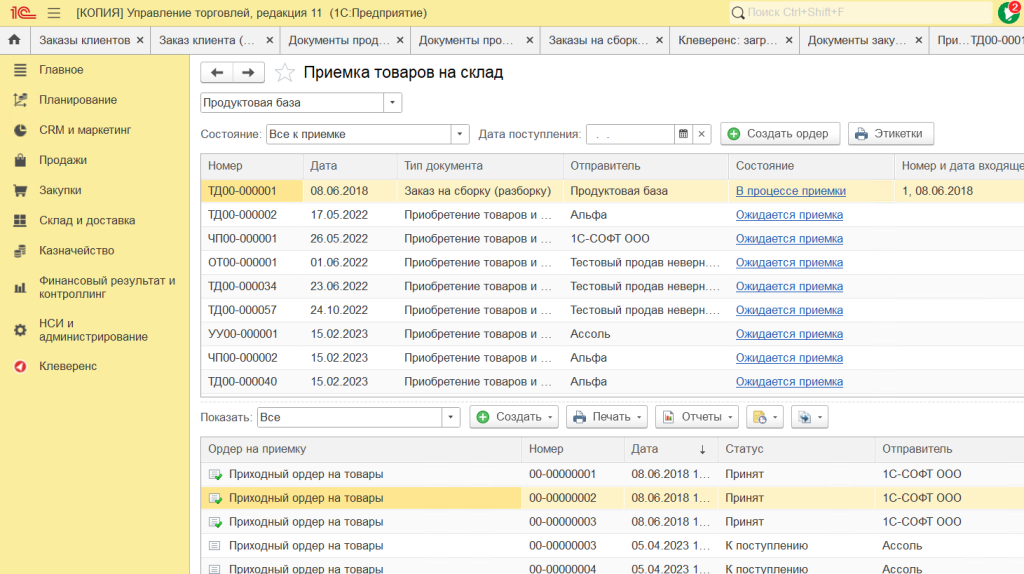Image resolution: width=1024 pixels, height=574 pixels.
Task: Open the create-based-on folder icon button
Action: click(x=765, y=417)
